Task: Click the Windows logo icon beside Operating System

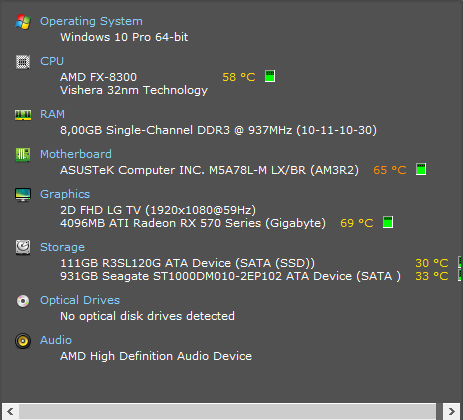Action: [x=23, y=22]
